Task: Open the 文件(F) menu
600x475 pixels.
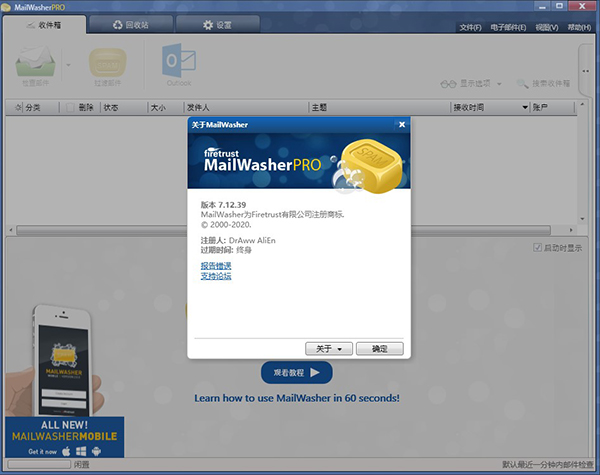Action: 470,28
